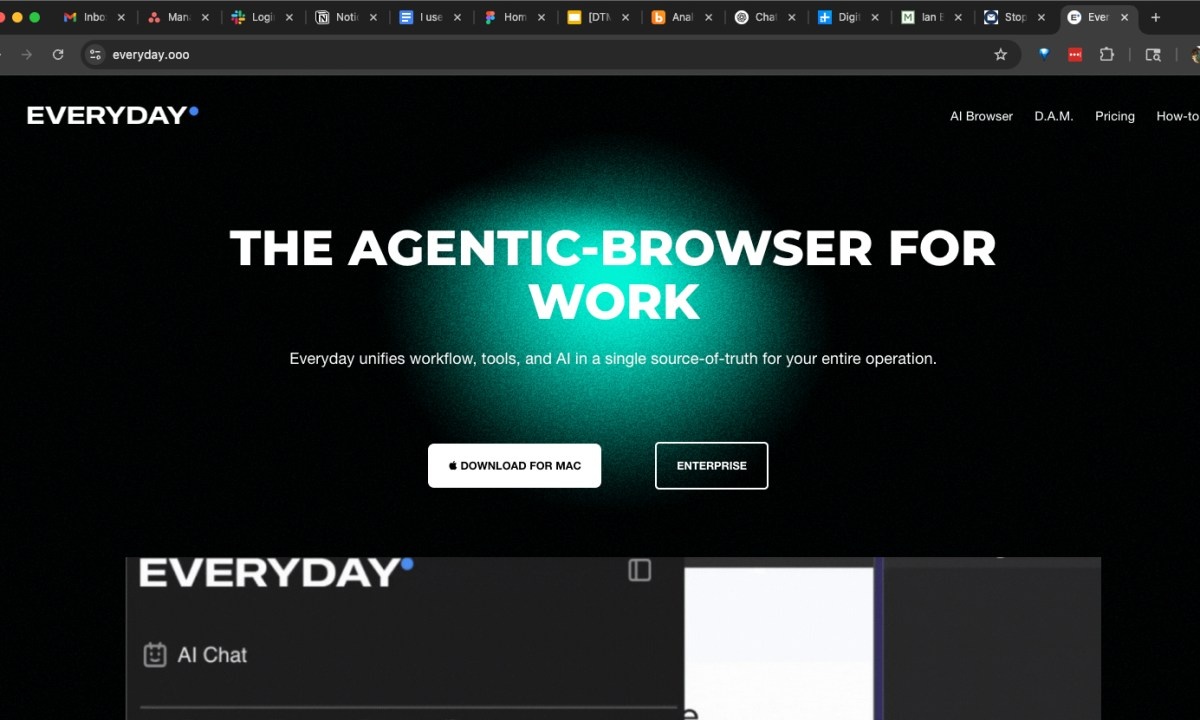Close the '[DTM' Slides tab
This screenshot has height=720, width=1200.
(x=625, y=17)
